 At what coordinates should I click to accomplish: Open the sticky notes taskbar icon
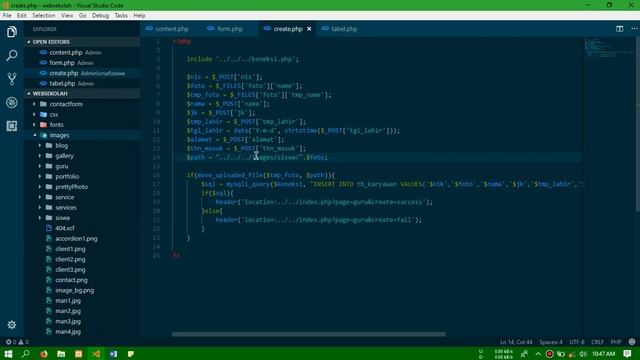coord(131,354)
